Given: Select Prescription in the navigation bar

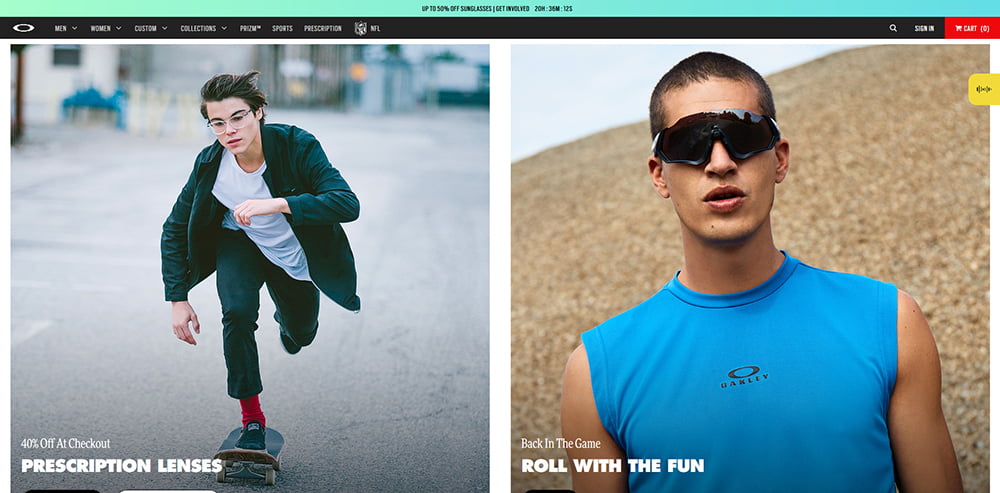Looking at the screenshot, I should [x=323, y=28].
